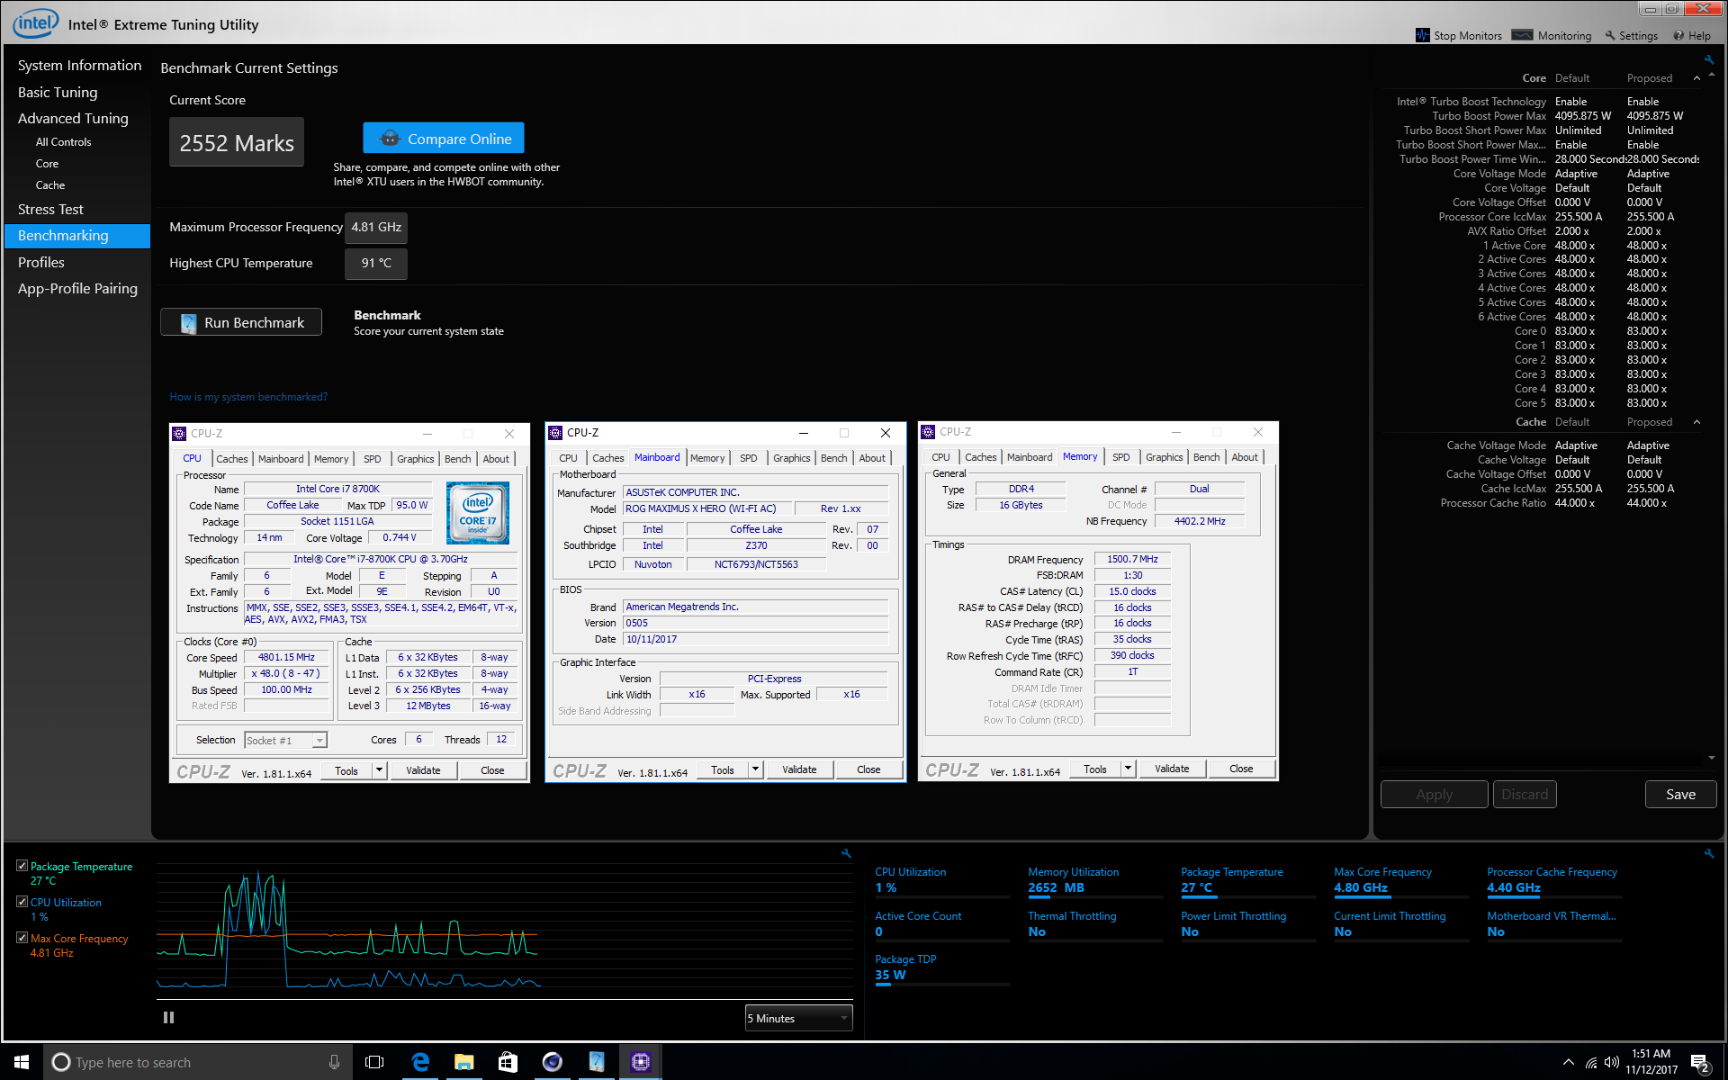This screenshot has height=1080, width=1728.
Task: Open the Monitoring view icon
Action: (1522, 35)
